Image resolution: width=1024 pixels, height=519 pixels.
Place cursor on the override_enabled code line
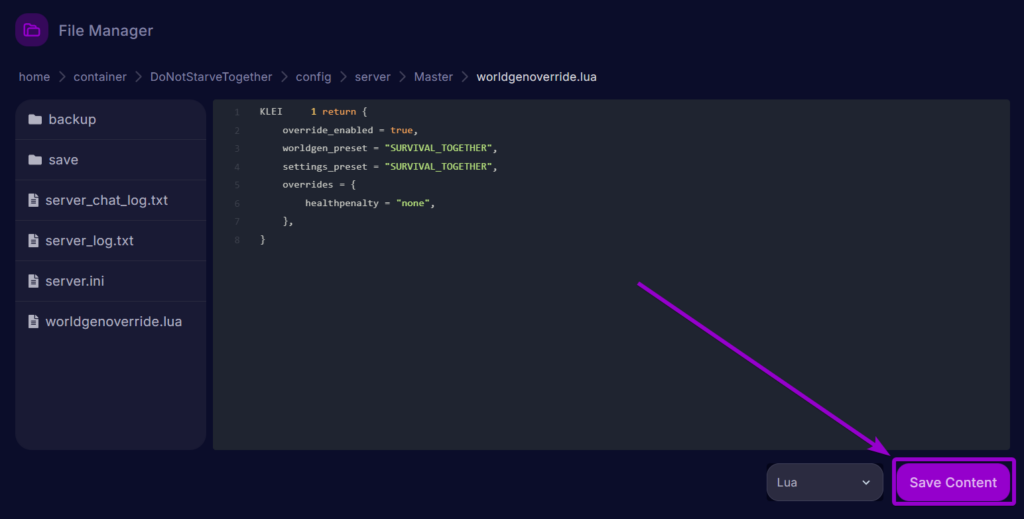(x=349, y=130)
